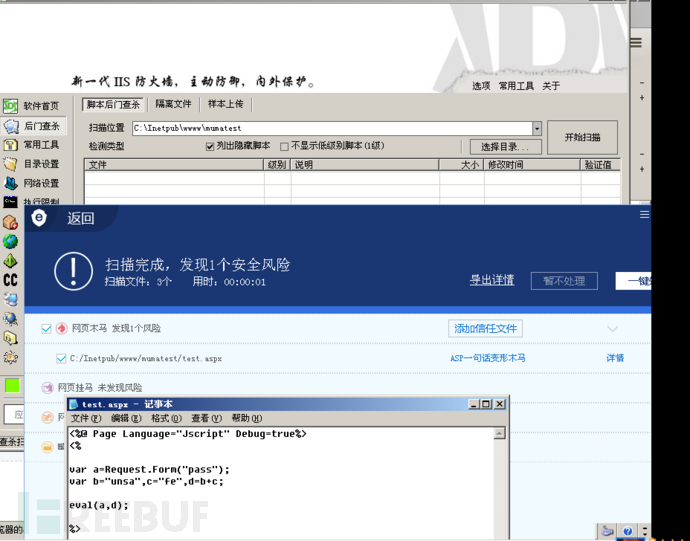Open 常用工具 in the top header
The image size is (690, 541).
click(516, 86)
